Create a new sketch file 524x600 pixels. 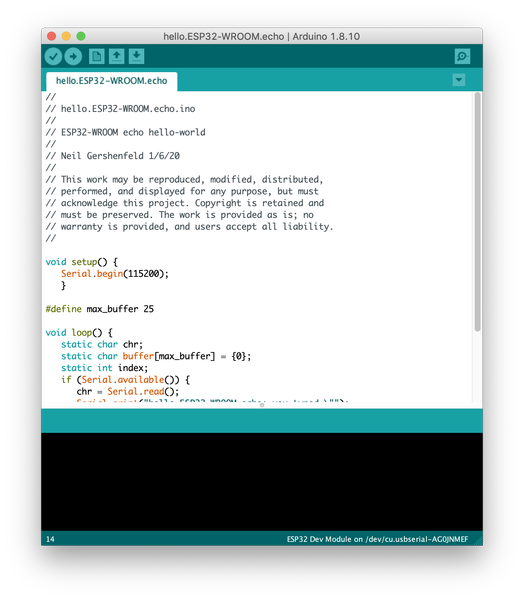click(96, 56)
